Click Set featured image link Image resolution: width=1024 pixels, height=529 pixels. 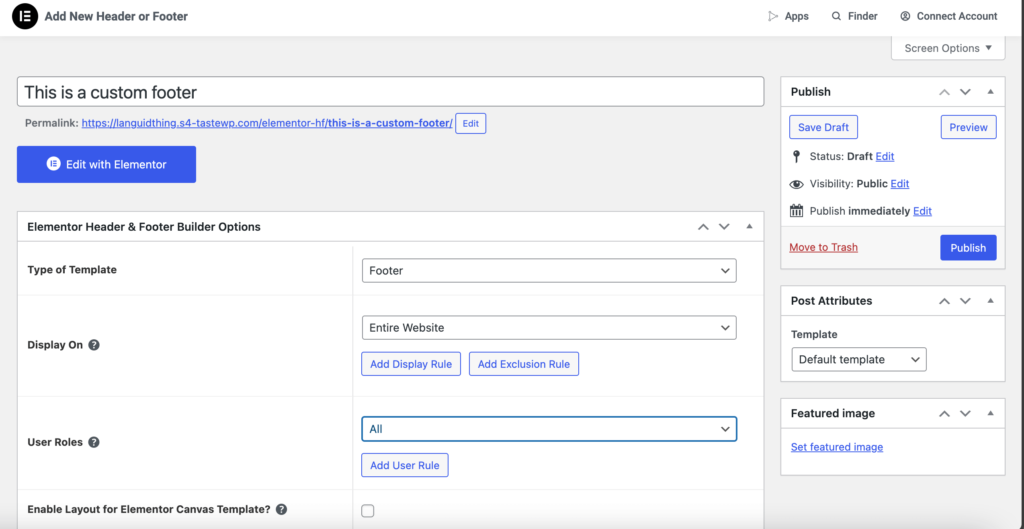(837, 447)
